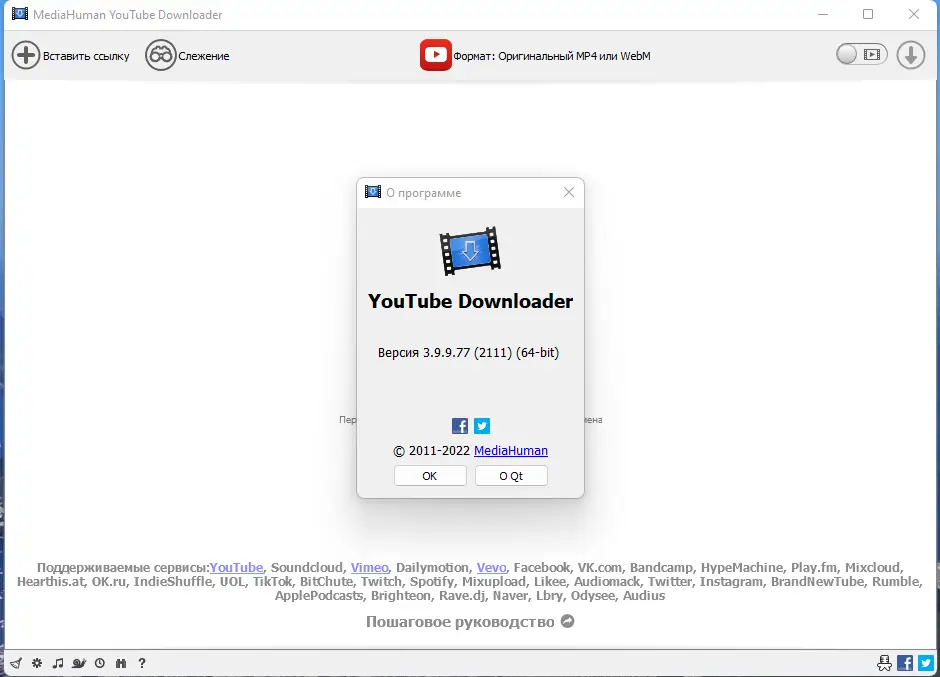Open history with the clock icon
This screenshot has width=940, height=677.
tap(99, 663)
